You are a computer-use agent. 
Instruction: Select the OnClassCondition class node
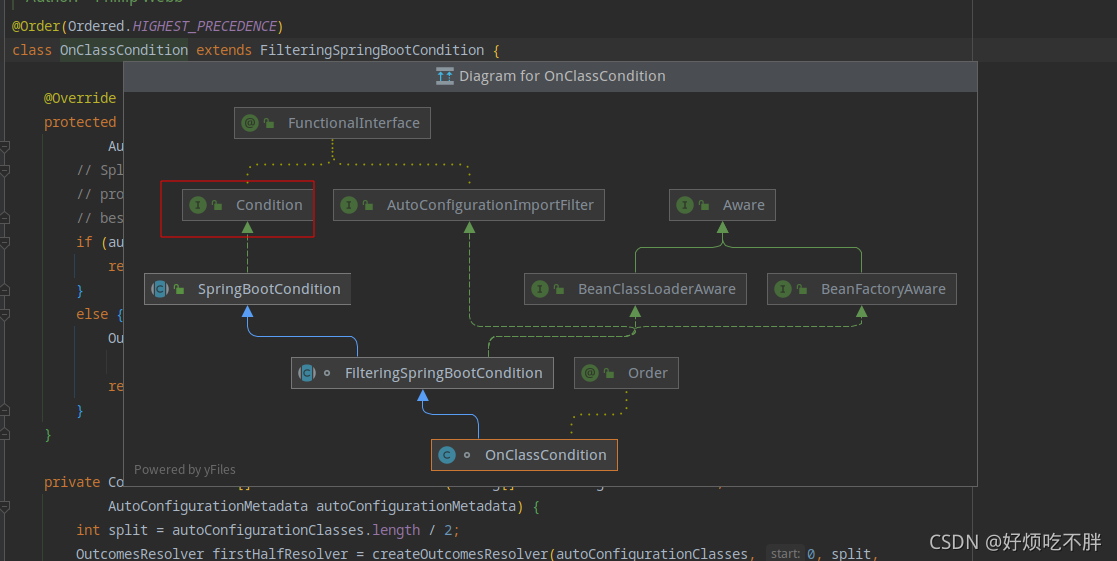[524, 455]
